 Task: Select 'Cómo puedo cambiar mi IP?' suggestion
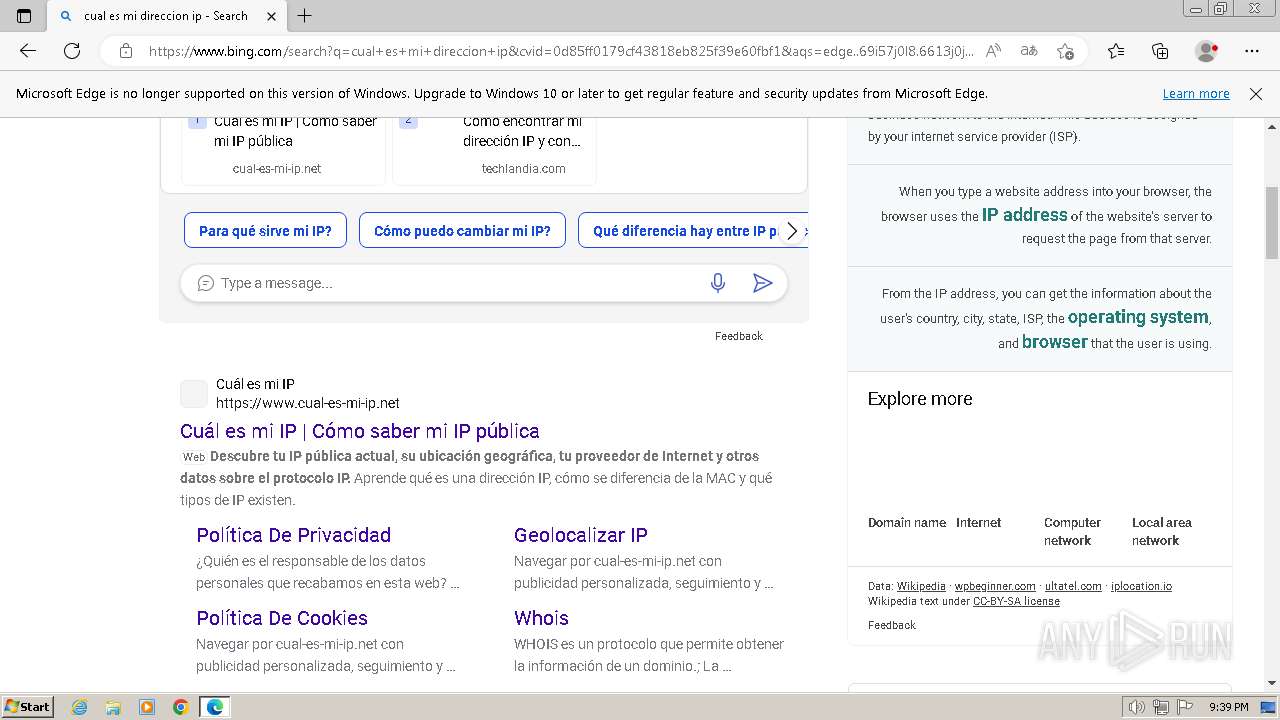(462, 231)
